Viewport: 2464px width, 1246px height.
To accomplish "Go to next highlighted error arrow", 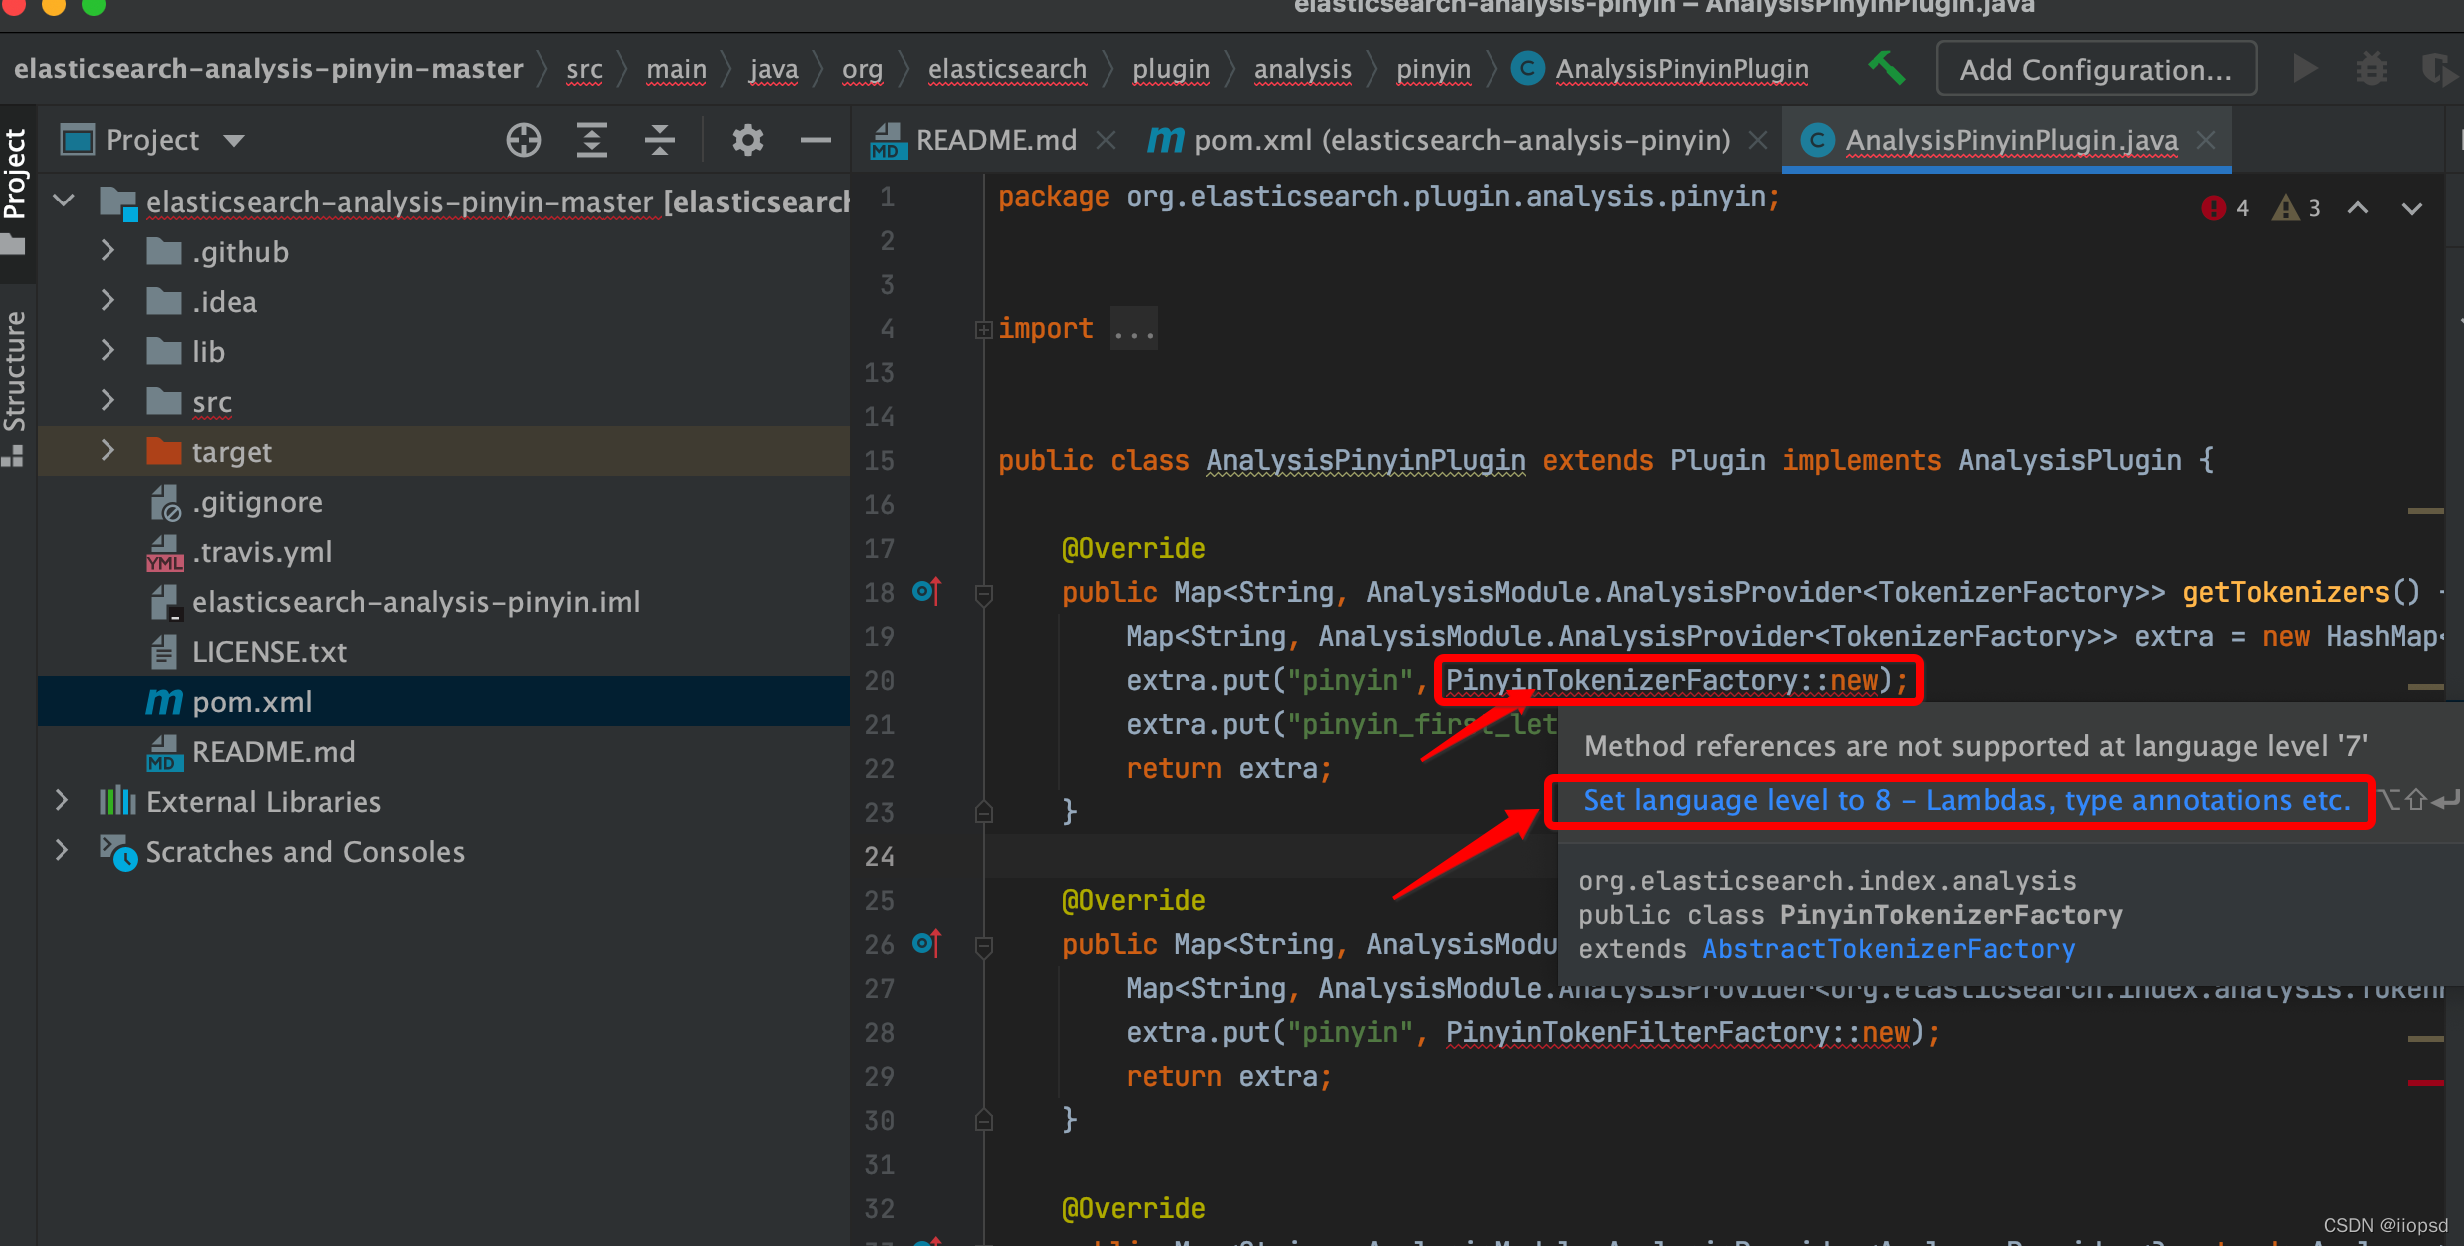I will 2412,208.
